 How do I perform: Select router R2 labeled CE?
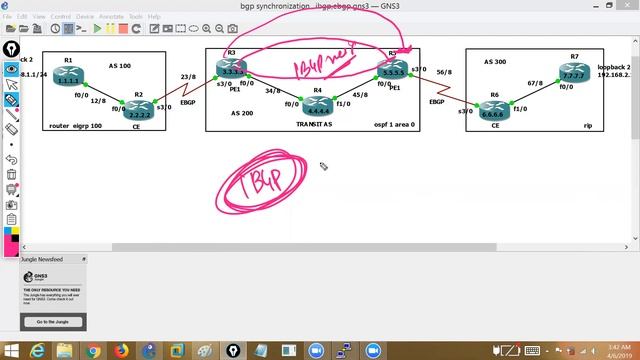coord(139,110)
